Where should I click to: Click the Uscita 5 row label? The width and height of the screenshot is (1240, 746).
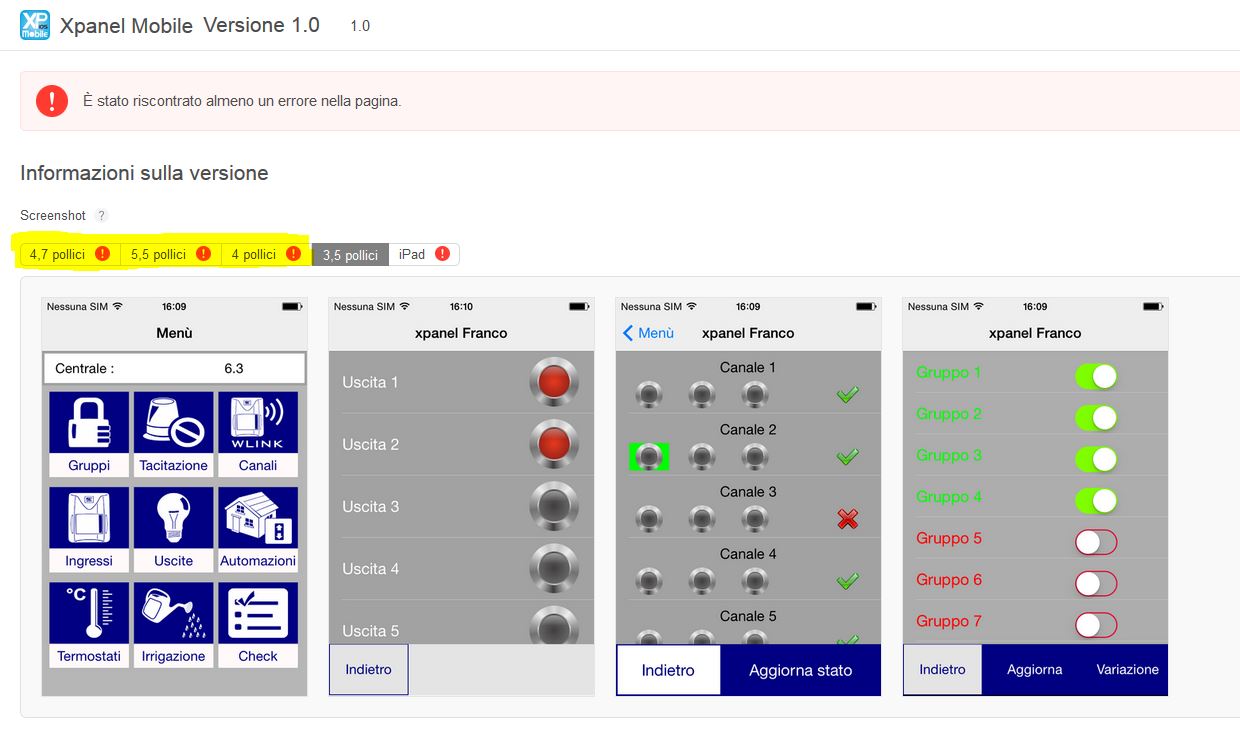tap(370, 631)
